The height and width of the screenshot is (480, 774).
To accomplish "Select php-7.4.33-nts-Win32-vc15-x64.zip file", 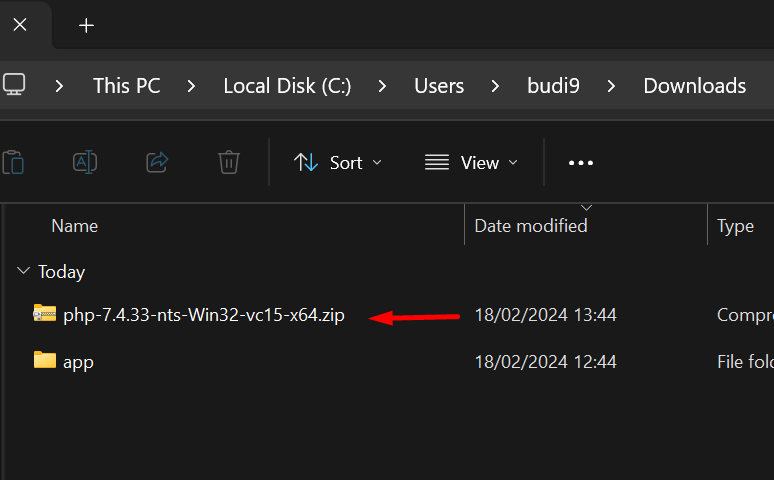I will coord(204,315).
